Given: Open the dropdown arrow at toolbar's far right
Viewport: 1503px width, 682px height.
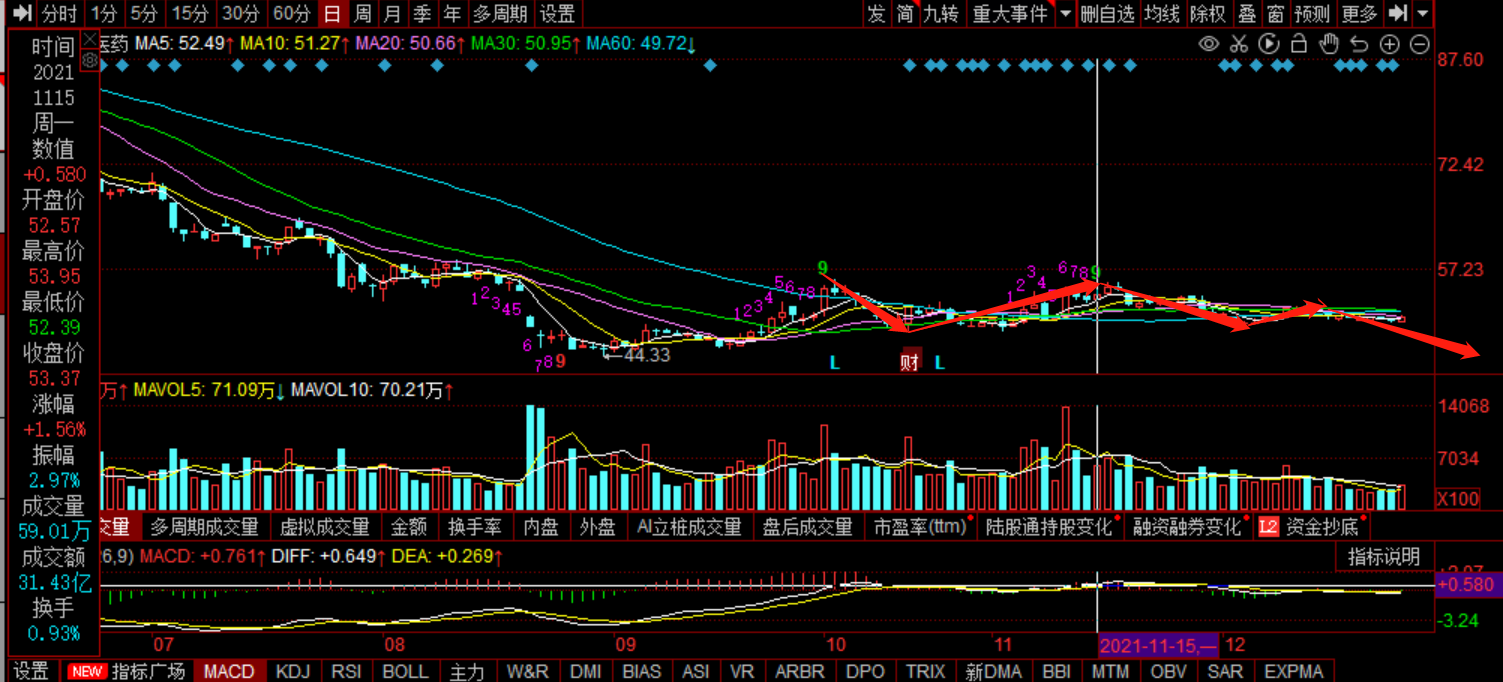Looking at the screenshot, I should [x=1423, y=14].
